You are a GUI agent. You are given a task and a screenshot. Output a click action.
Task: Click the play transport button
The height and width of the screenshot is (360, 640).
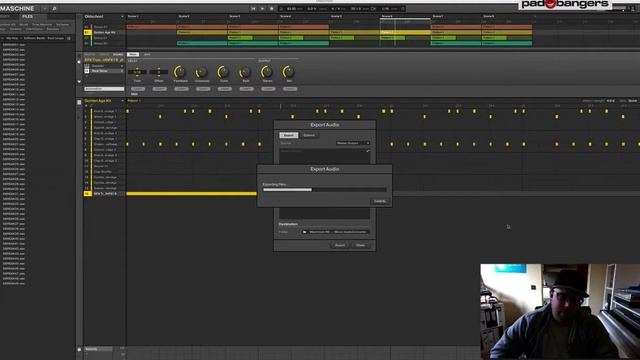(262, 9)
